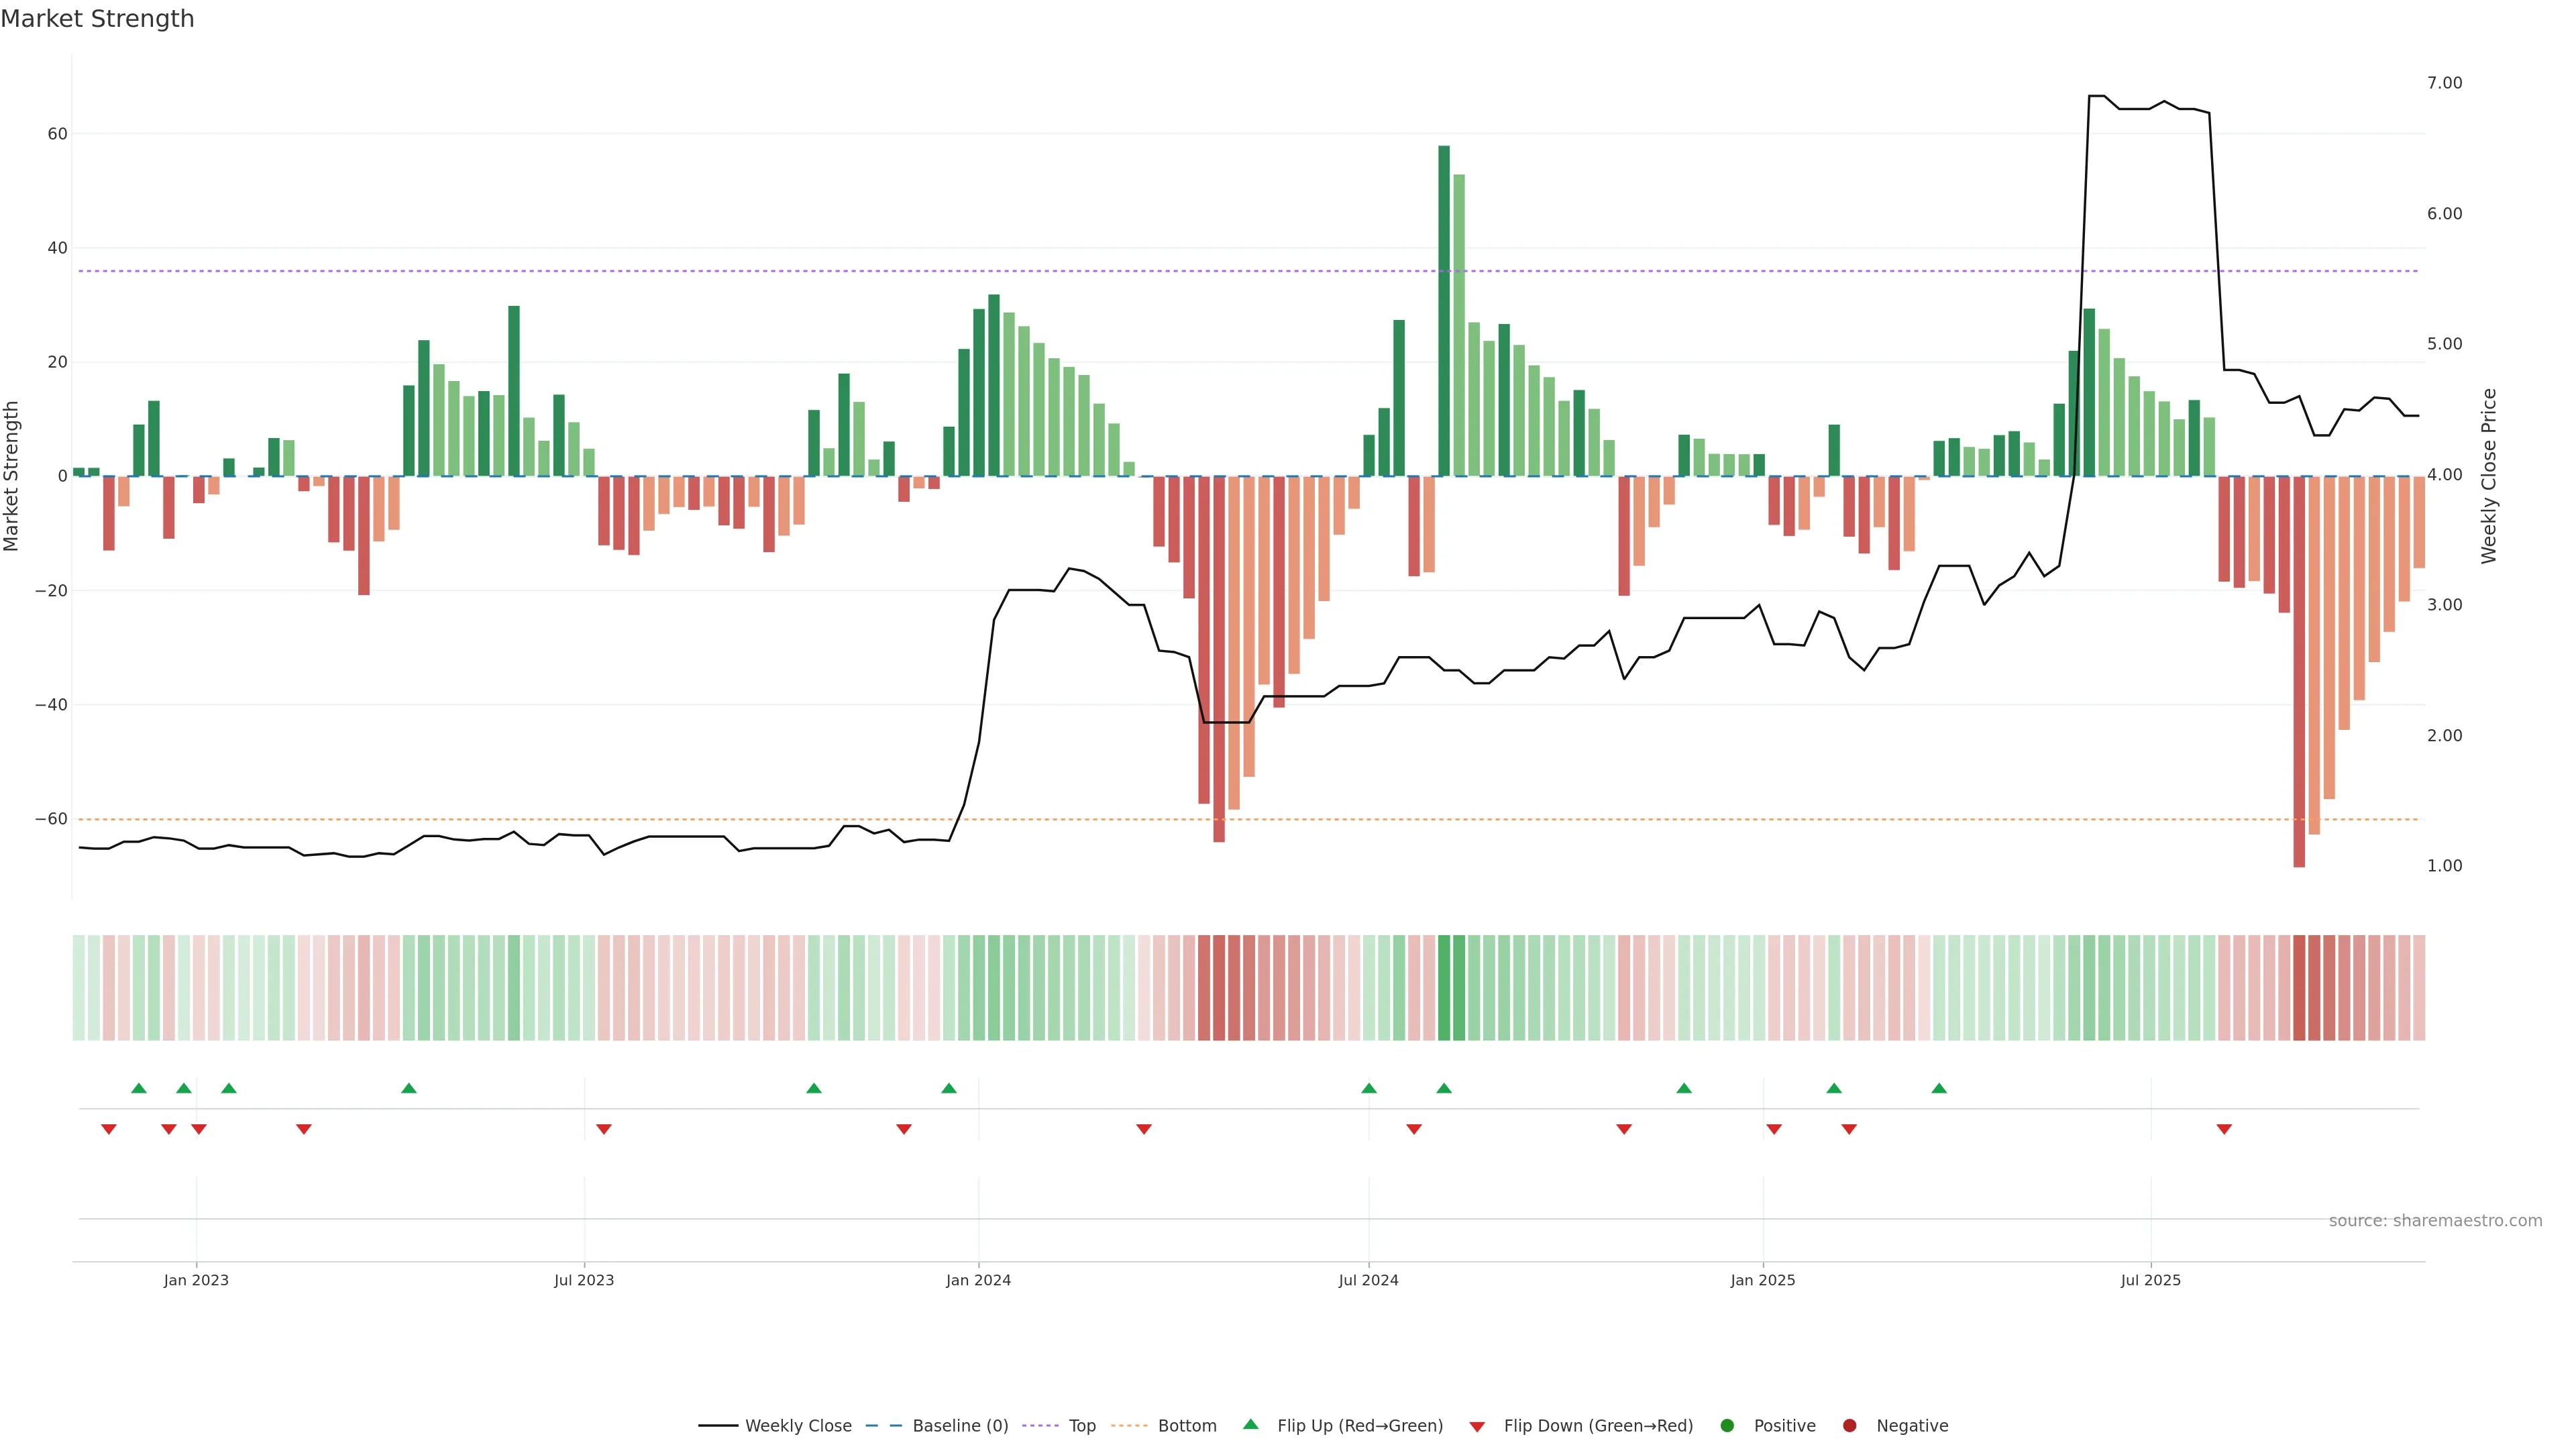Click the red Negative circle legend icon

click(x=1849, y=1425)
